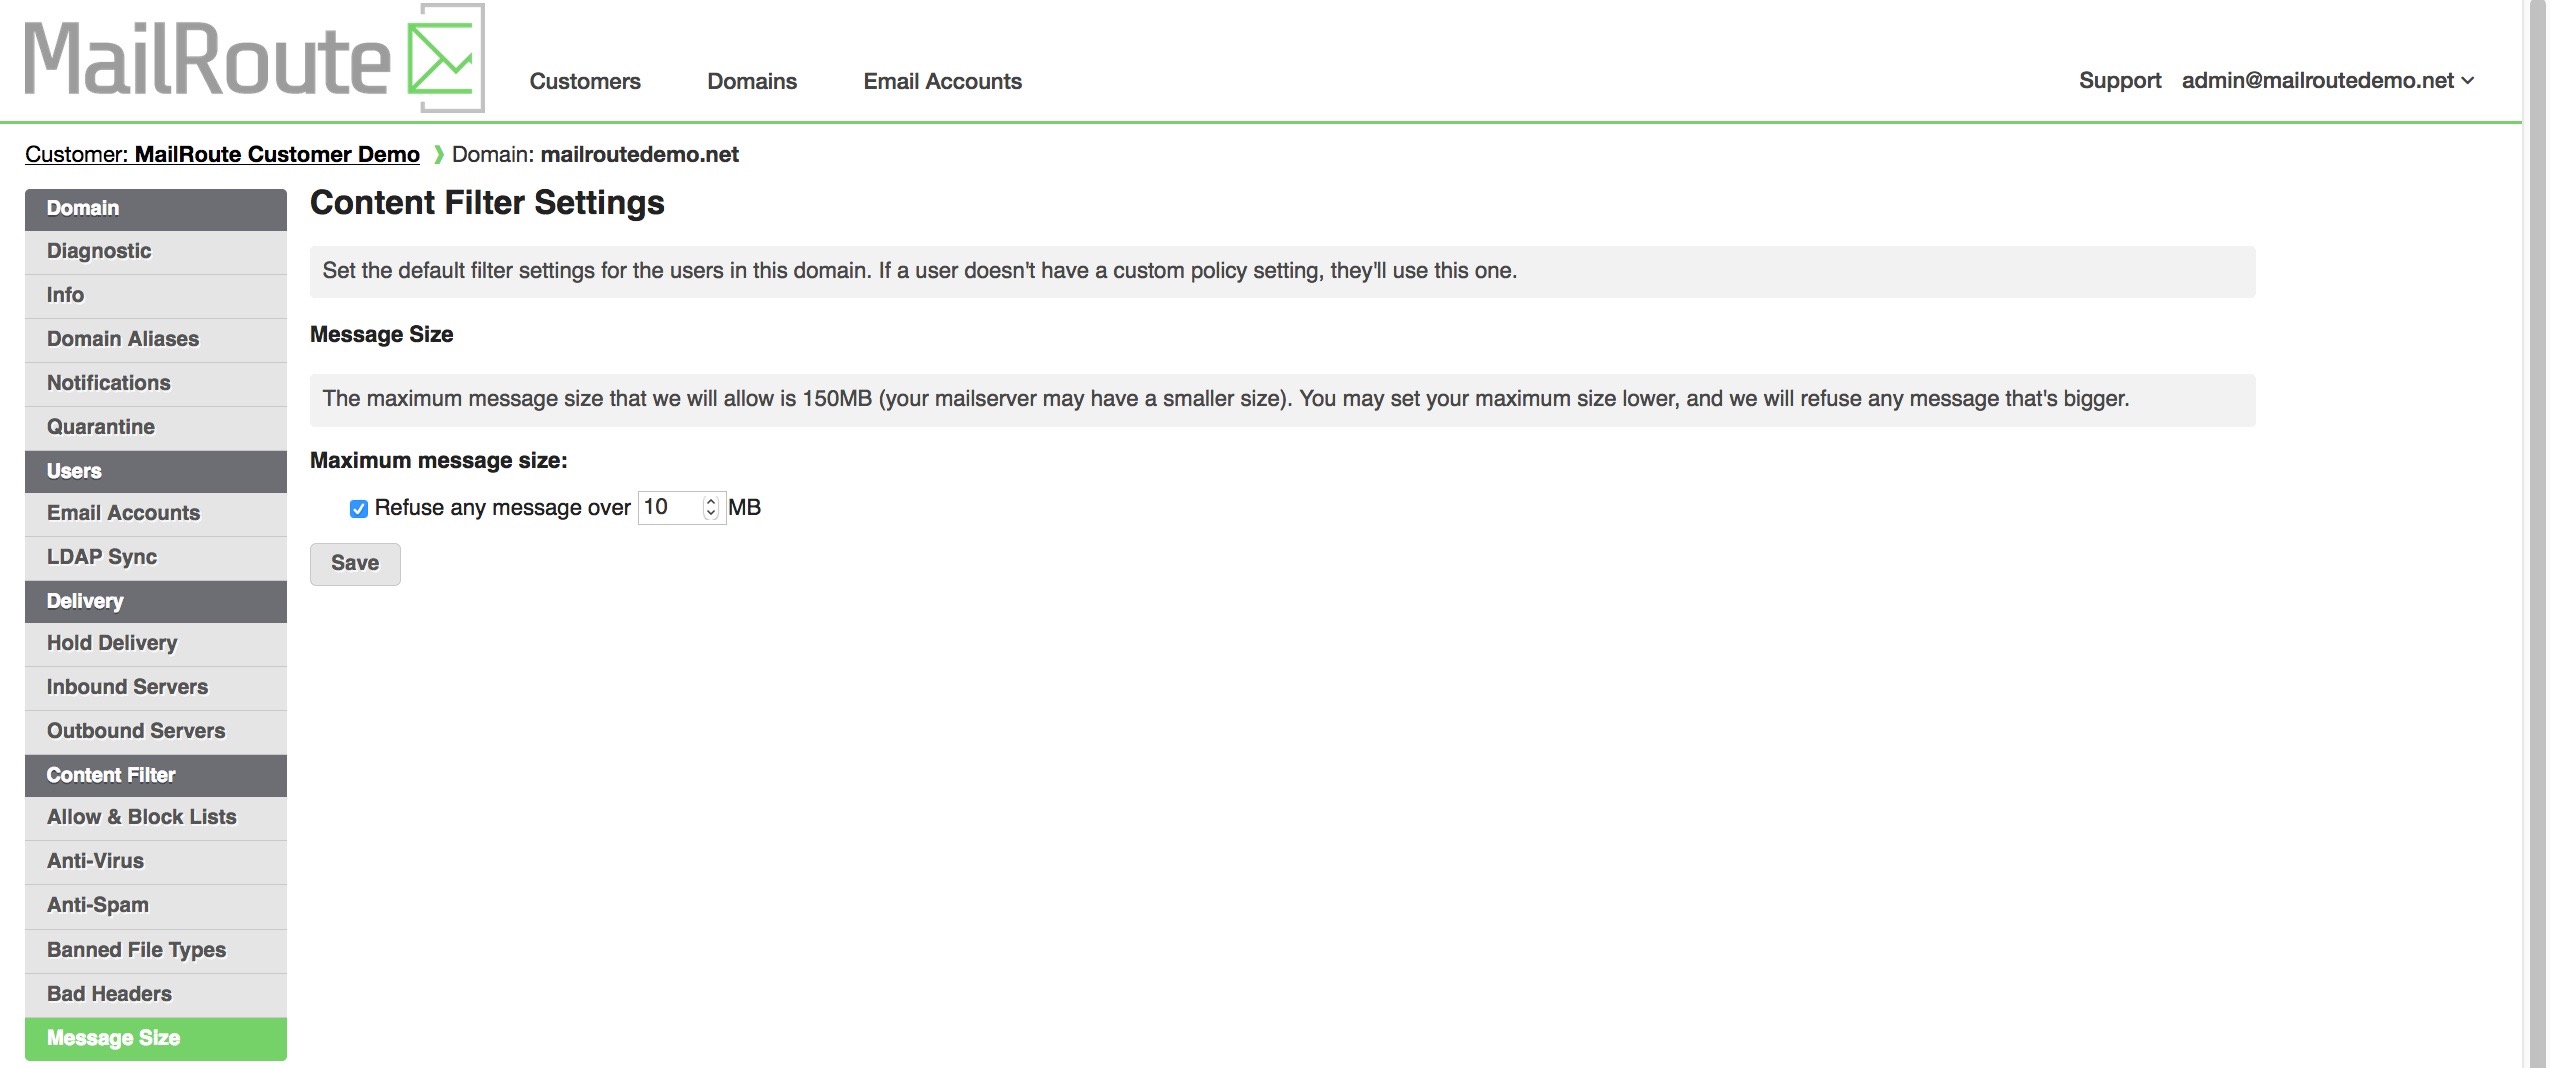
Task: Open the Customers menu
Action: point(585,81)
